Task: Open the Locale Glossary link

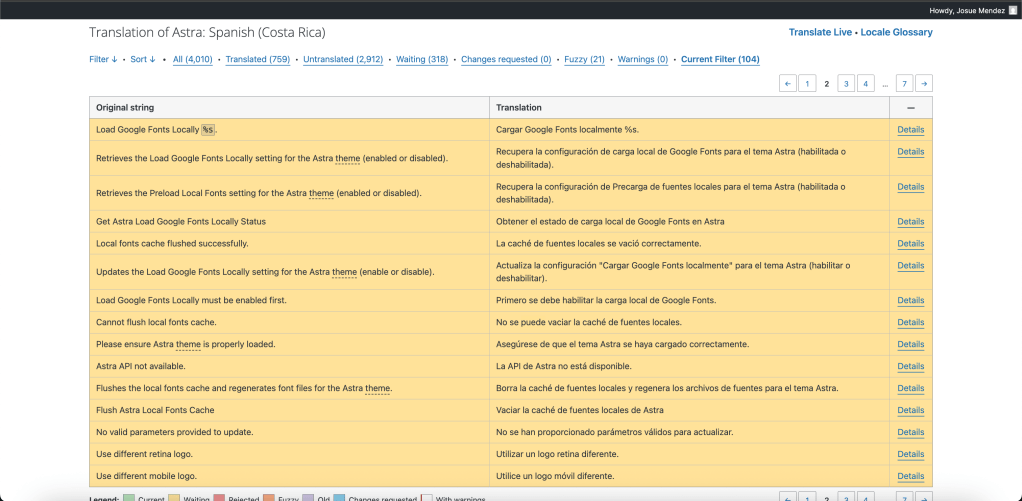Action: 896,32
